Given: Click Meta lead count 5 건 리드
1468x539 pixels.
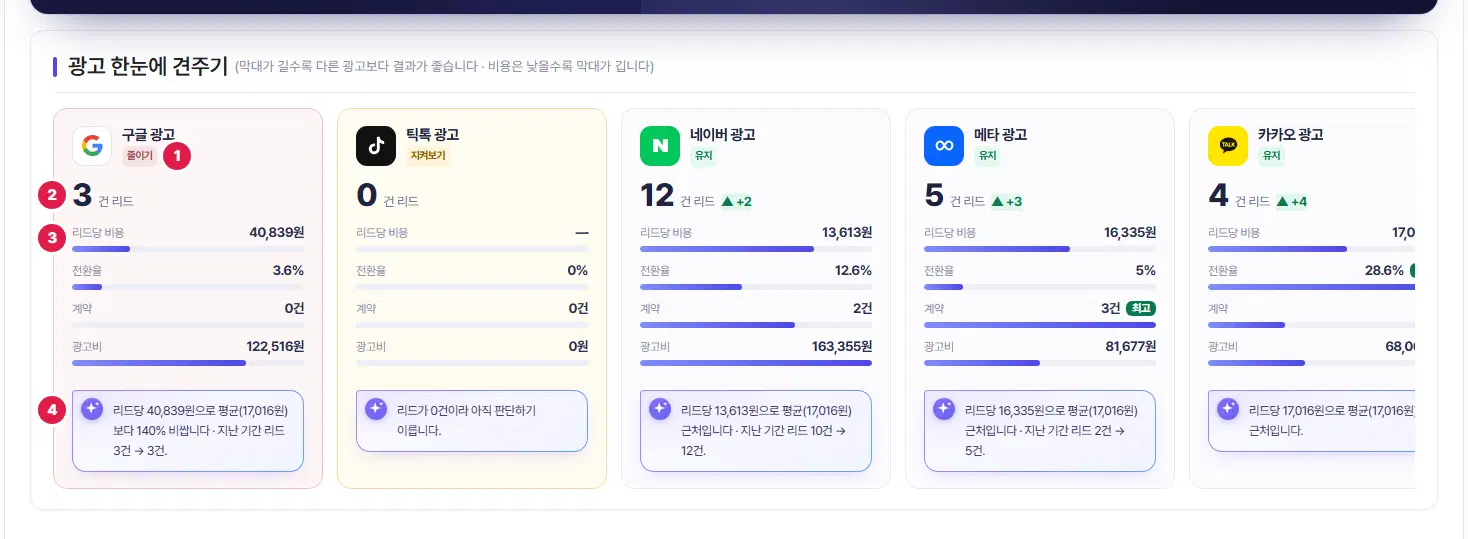Looking at the screenshot, I should pos(954,196).
